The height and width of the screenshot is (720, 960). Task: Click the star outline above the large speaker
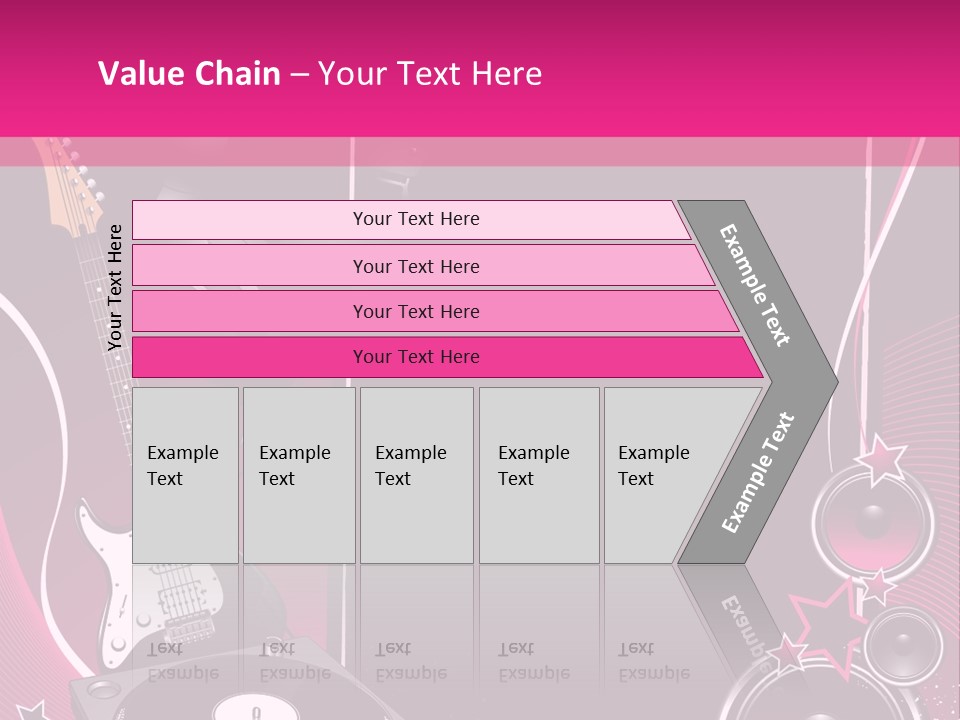(880, 457)
